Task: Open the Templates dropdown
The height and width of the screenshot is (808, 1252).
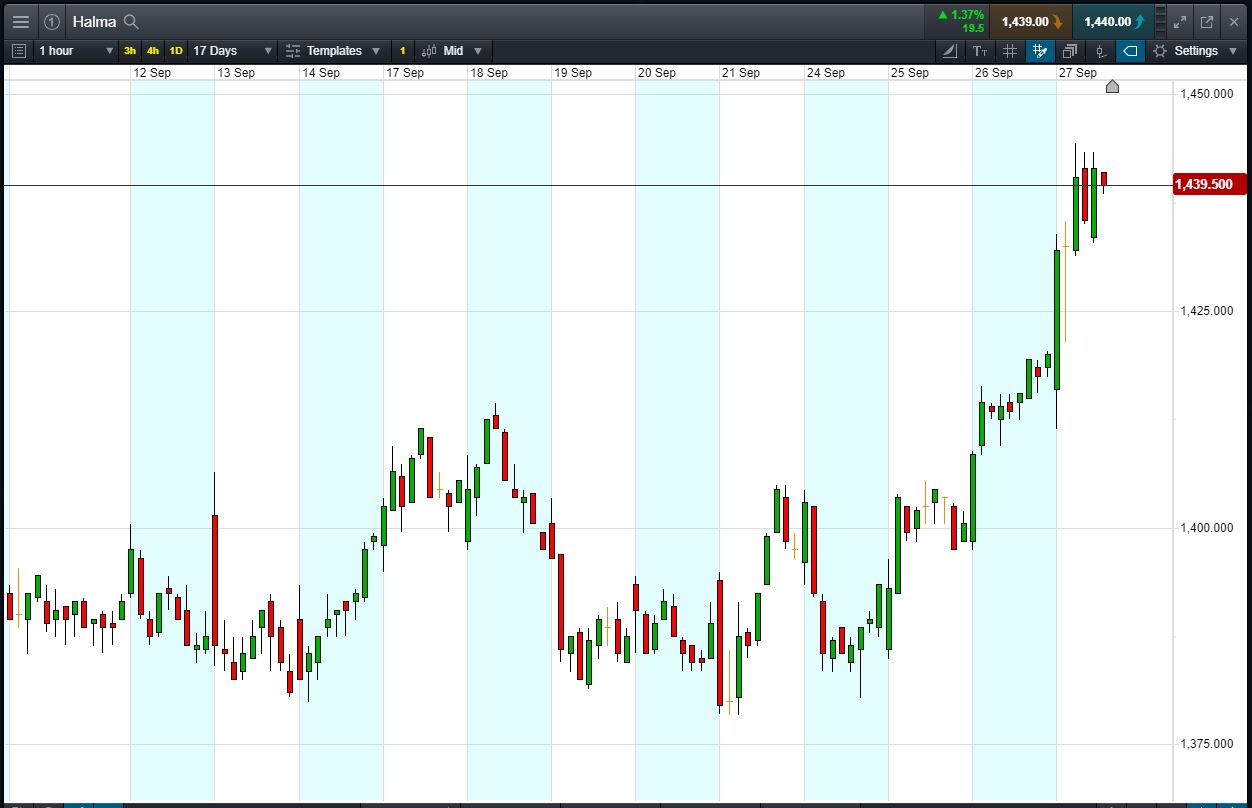Action: point(333,51)
